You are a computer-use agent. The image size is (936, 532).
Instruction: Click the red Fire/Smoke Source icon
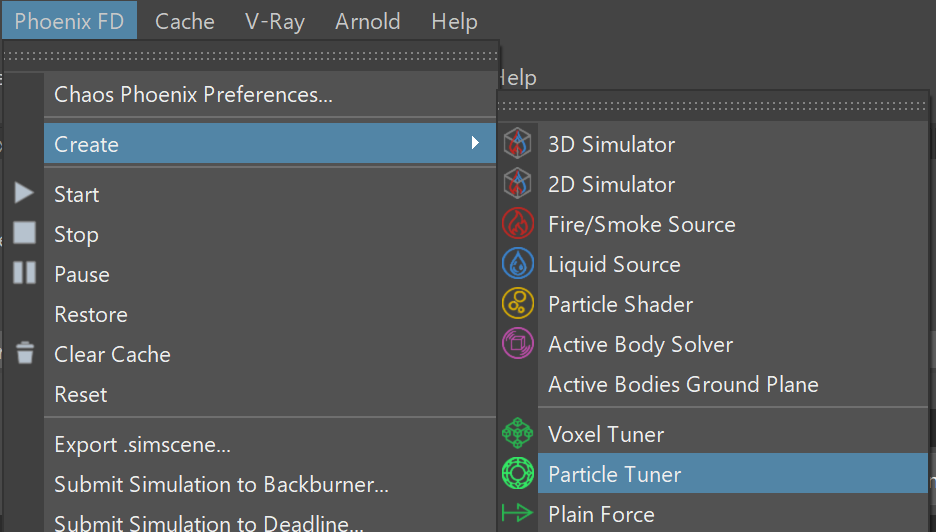518,223
